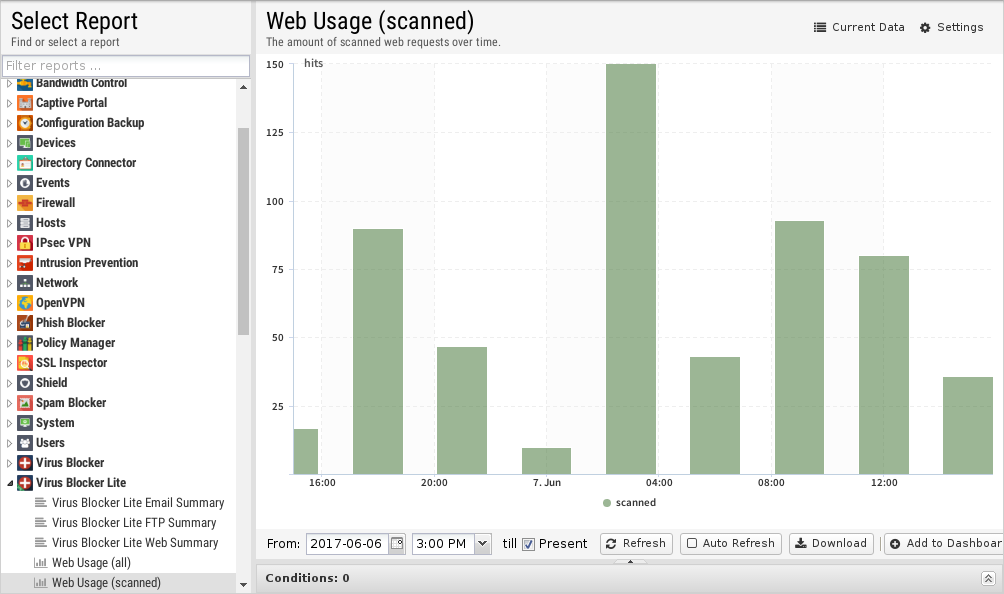
Task: Select Virus Blocker Lite Web Summary report
Action: pos(134,543)
